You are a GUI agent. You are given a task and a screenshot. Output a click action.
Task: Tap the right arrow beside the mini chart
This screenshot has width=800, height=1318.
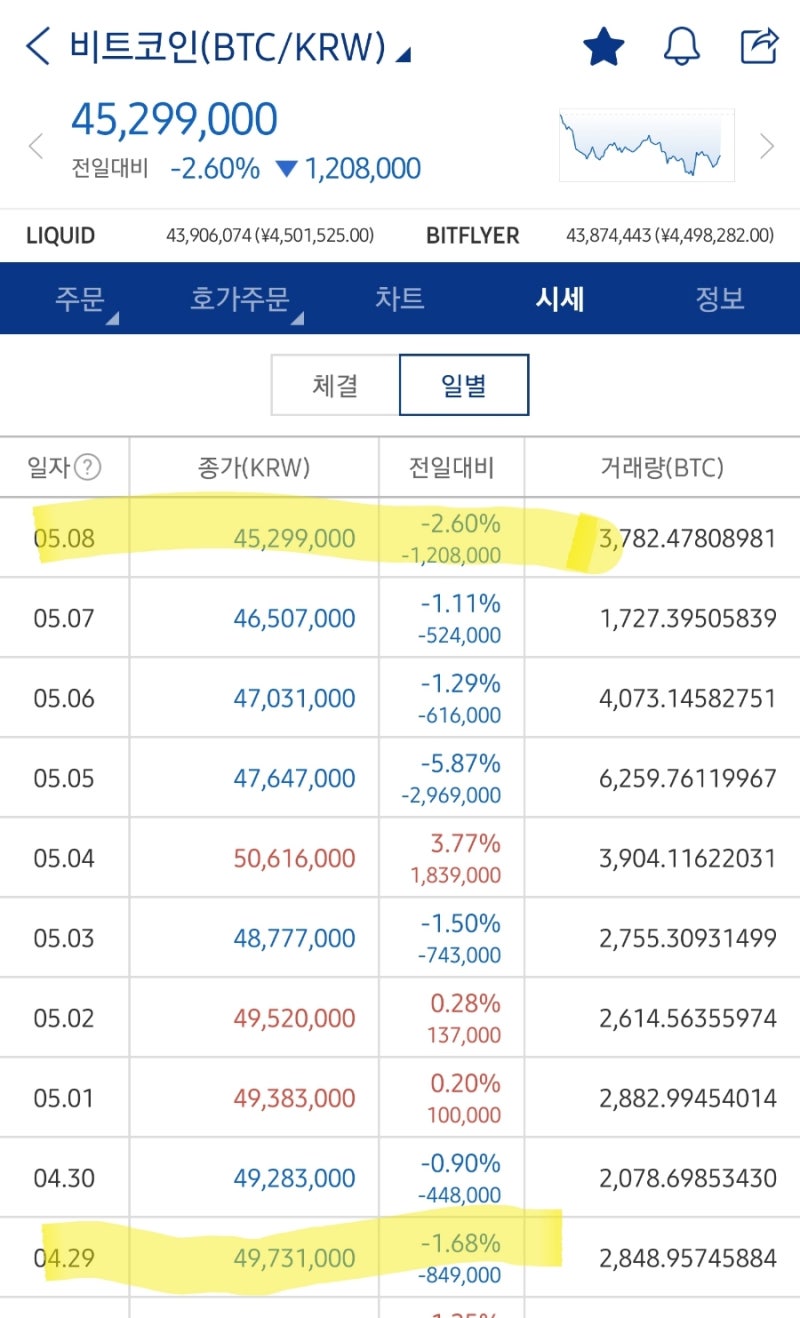tap(766, 145)
